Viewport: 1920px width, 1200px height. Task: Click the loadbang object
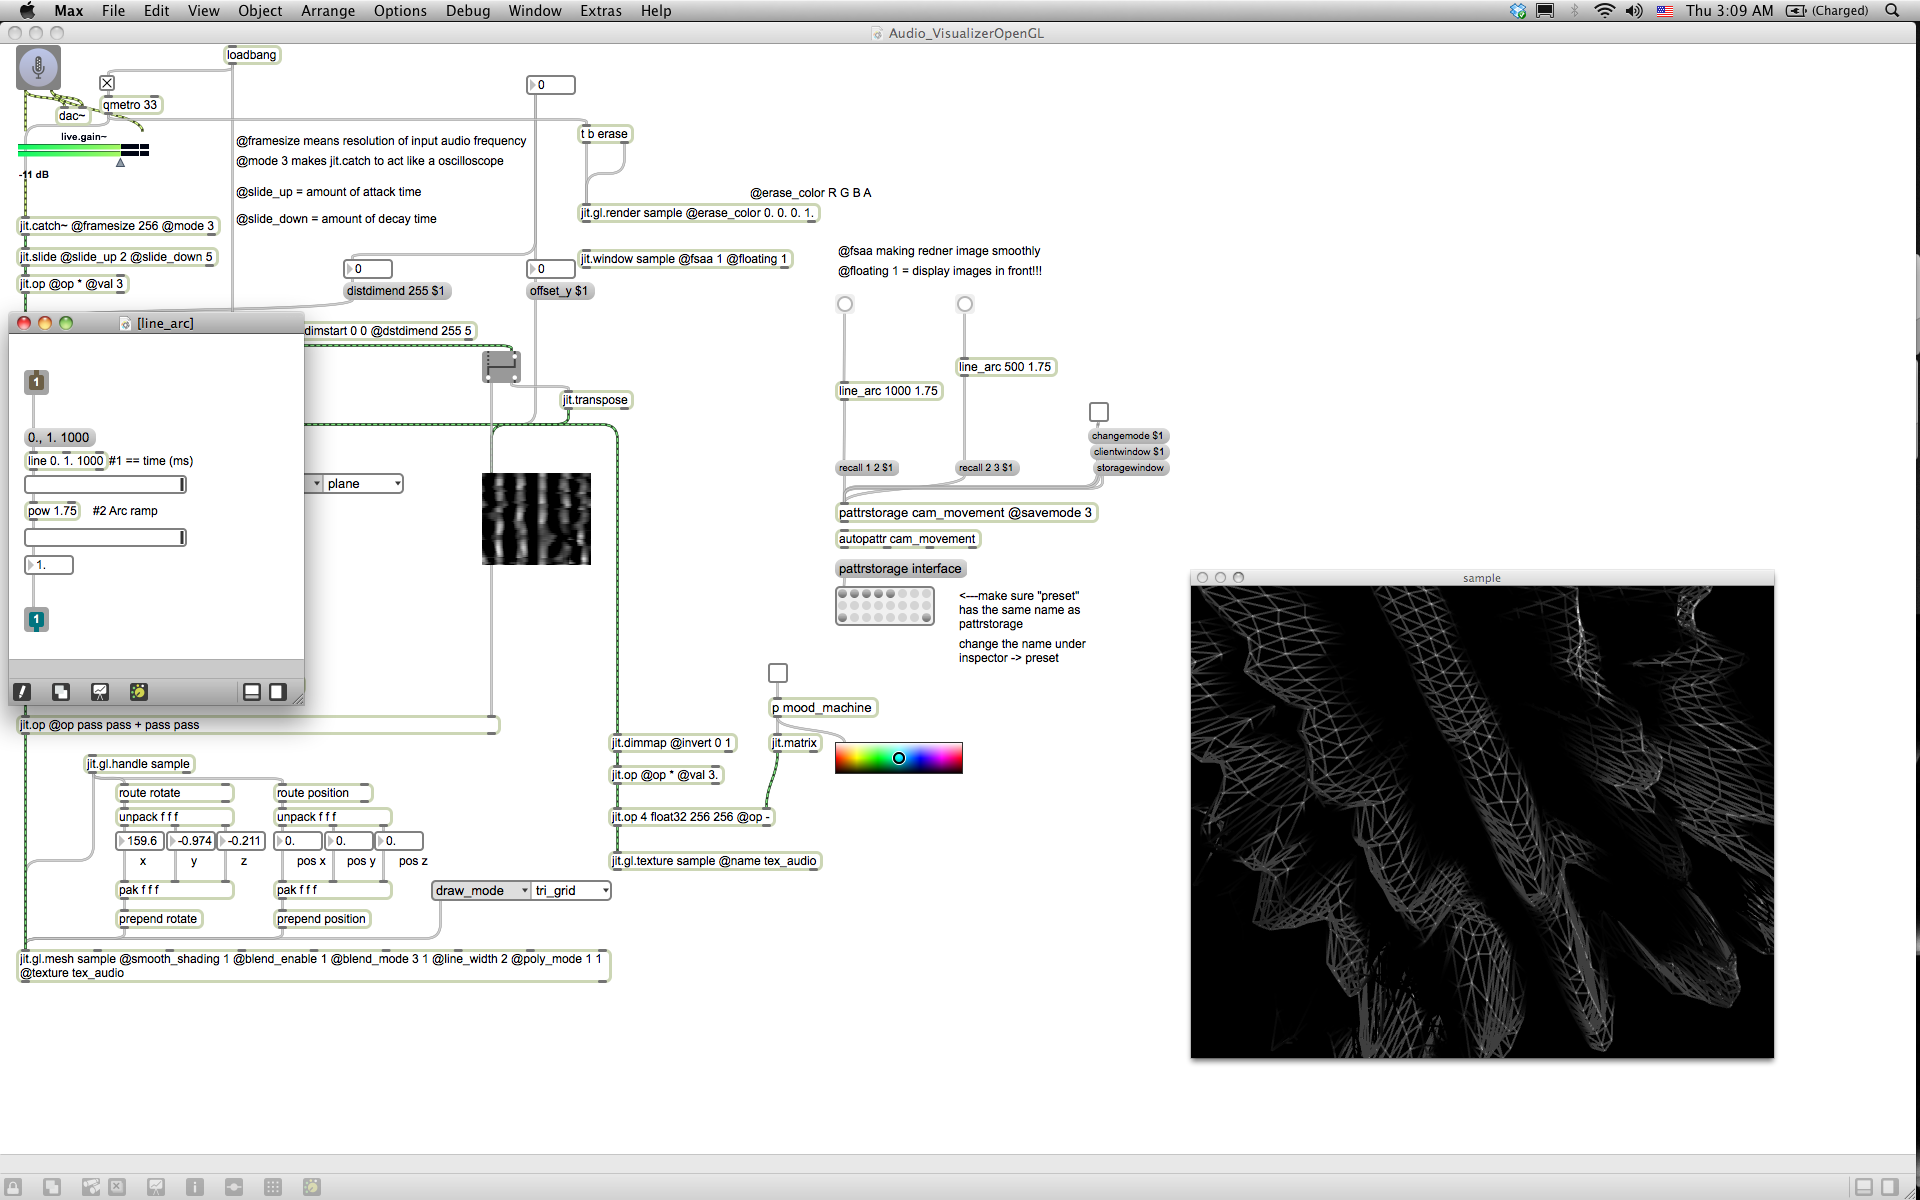pyautogui.click(x=252, y=55)
